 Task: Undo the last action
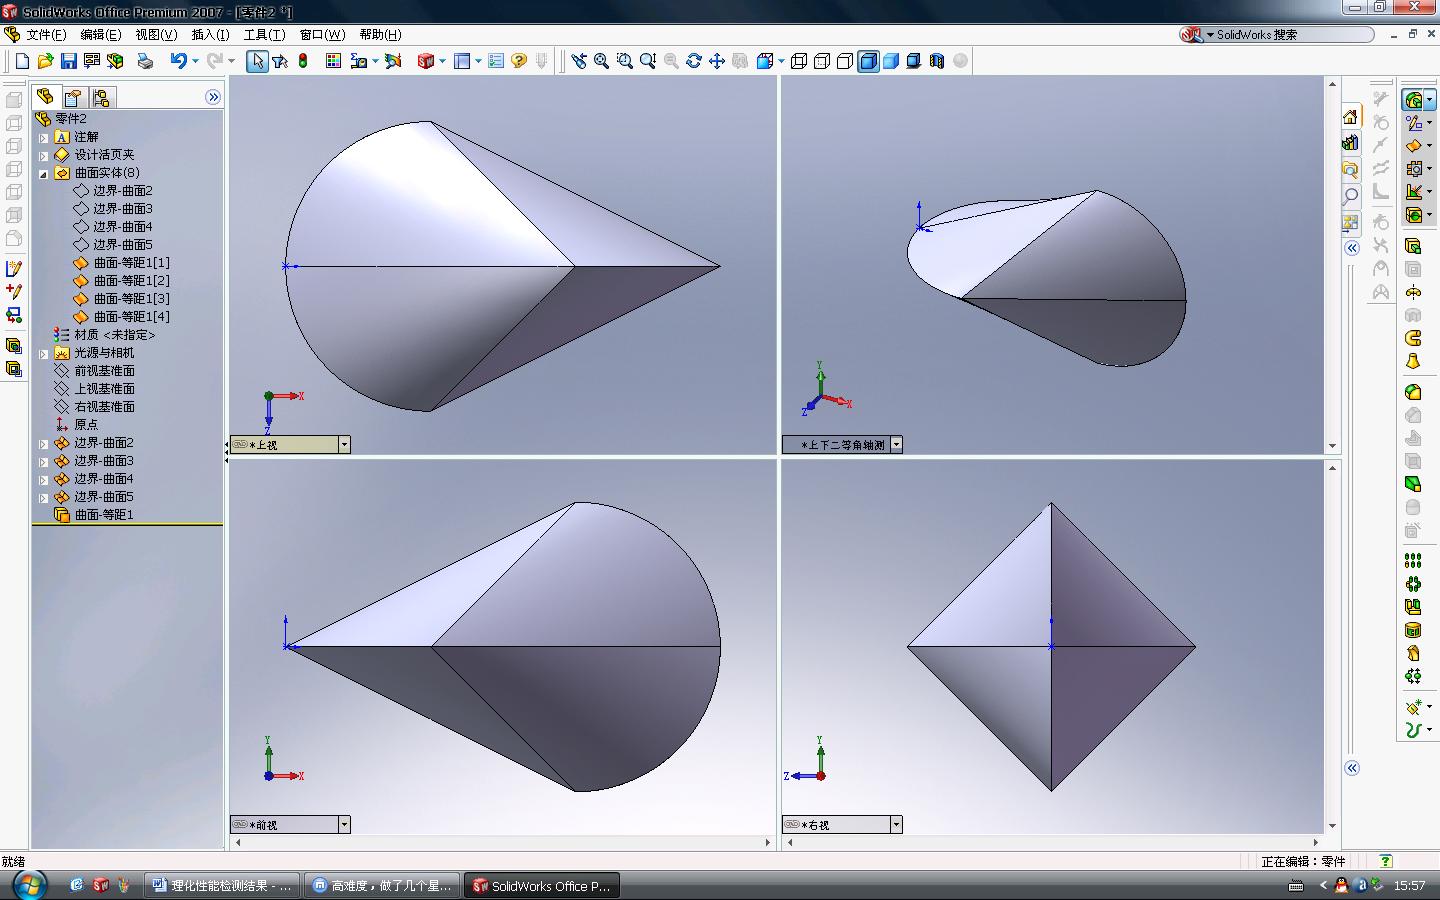click(179, 61)
